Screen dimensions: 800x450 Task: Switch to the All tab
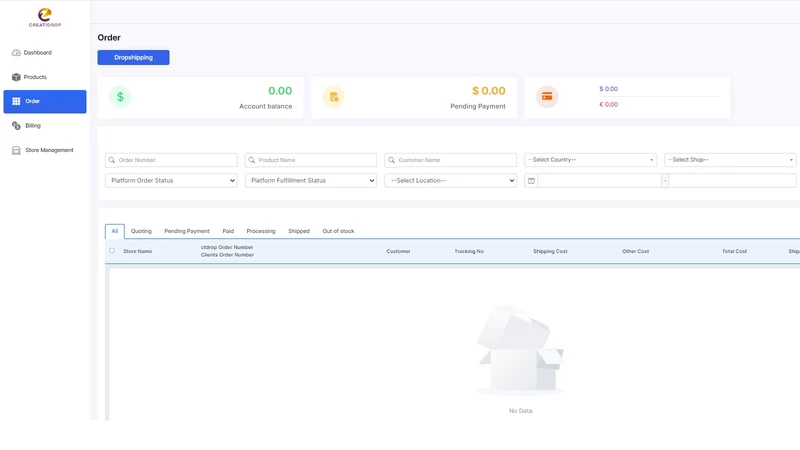(115, 231)
